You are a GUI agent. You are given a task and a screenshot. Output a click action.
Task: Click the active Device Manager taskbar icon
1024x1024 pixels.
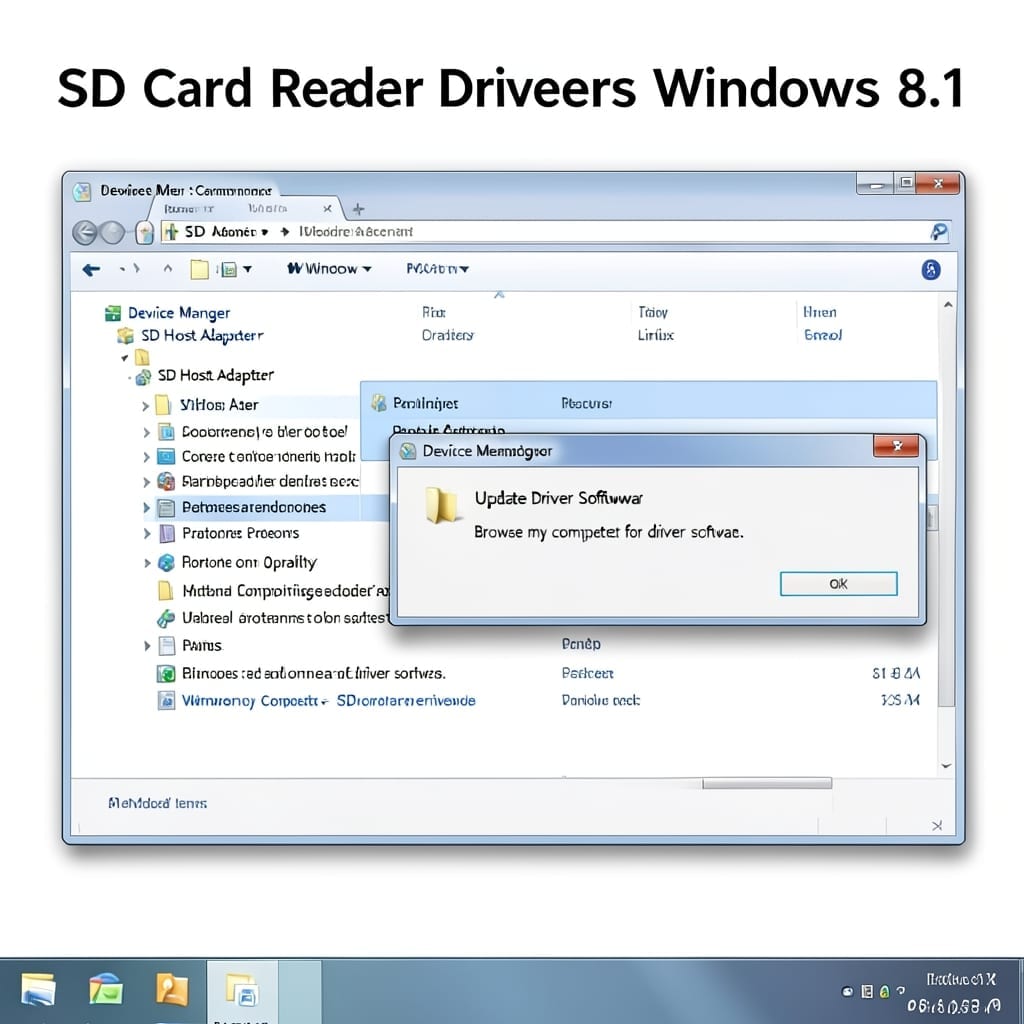coord(242,991)
